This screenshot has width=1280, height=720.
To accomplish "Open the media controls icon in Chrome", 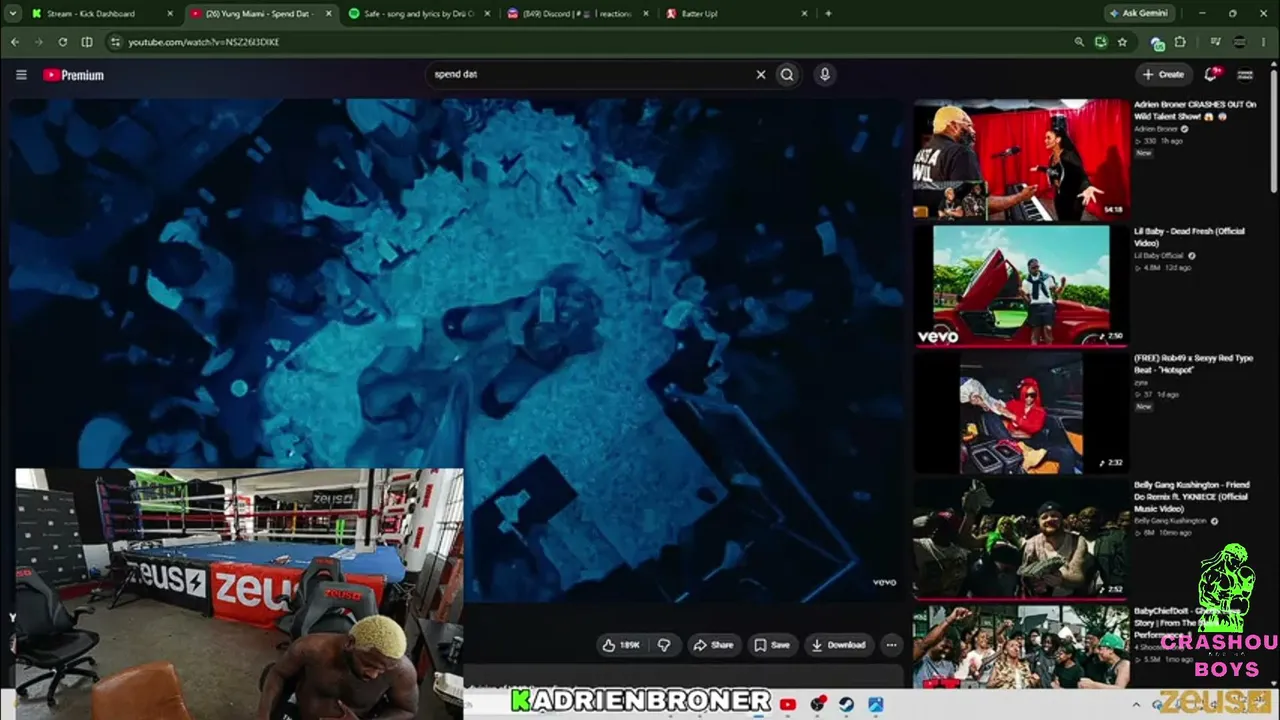I will (x=1216, y=42).
